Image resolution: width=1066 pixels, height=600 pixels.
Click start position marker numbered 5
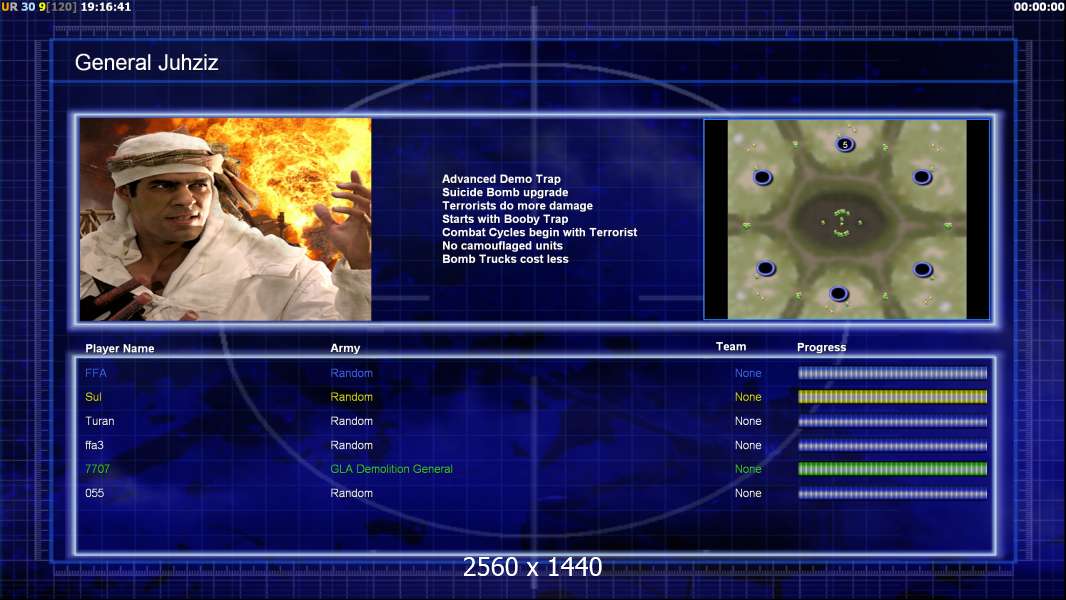(x=845, y=145)
